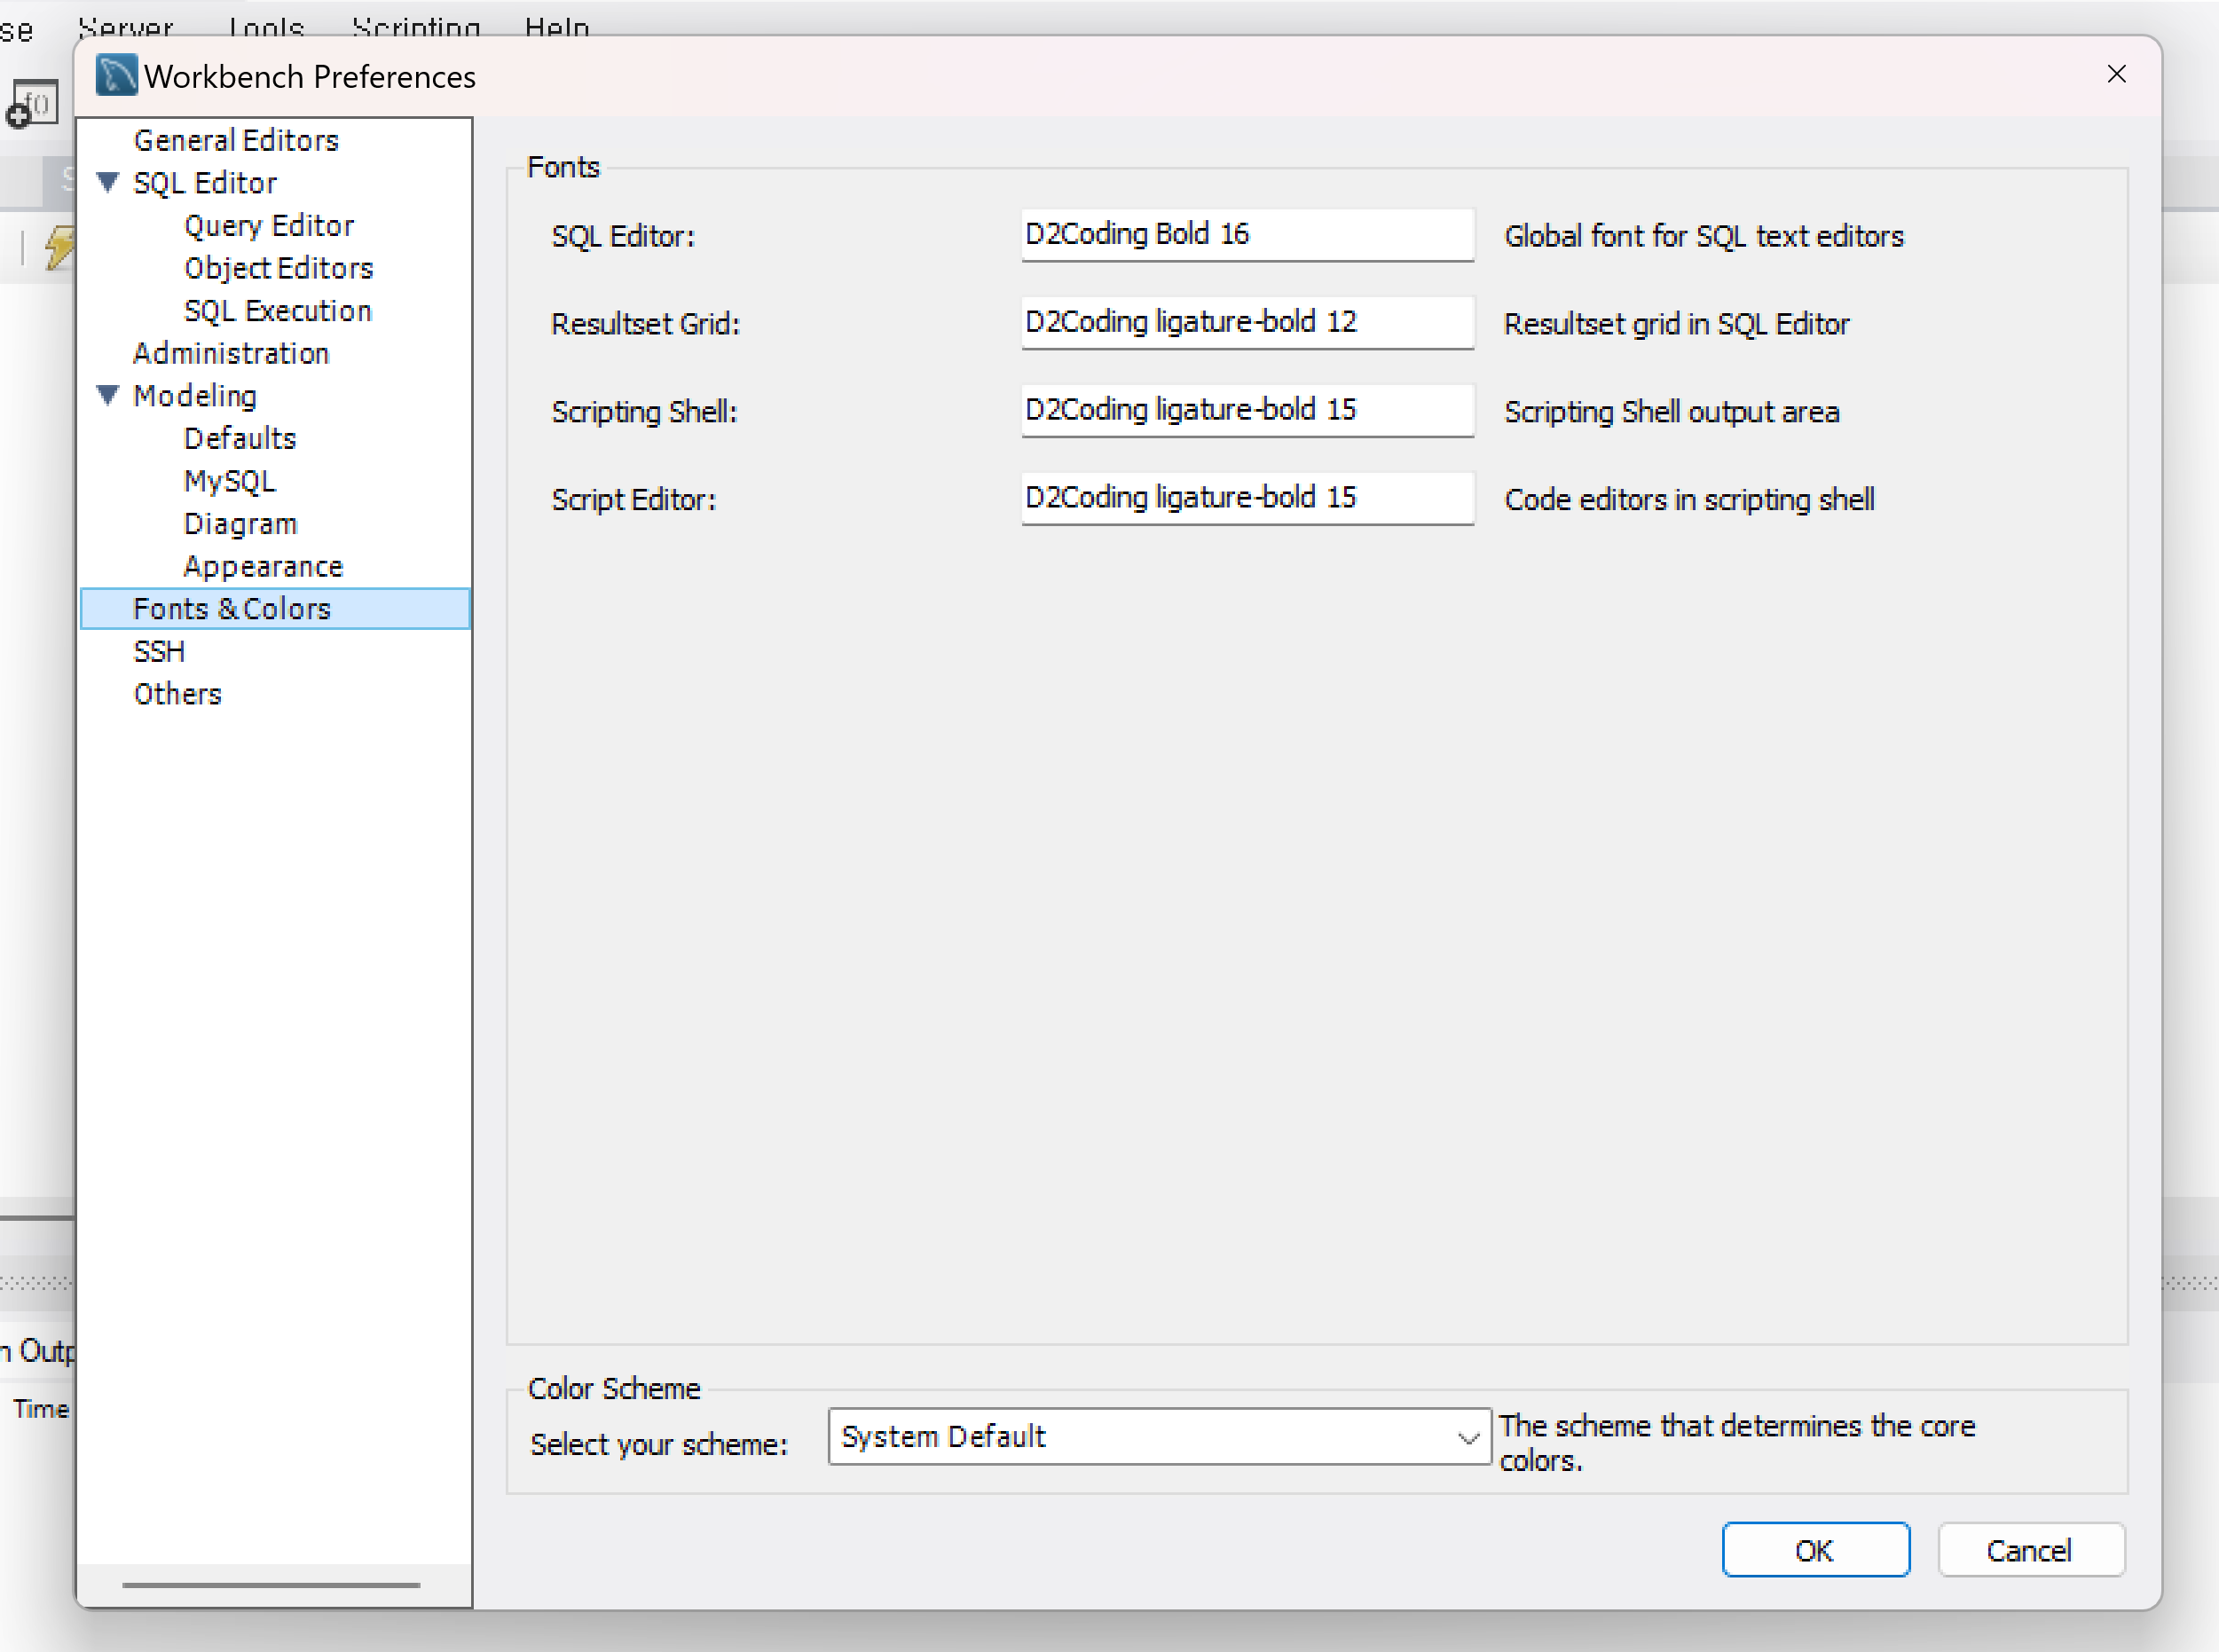Select General Editors preferences page
Screen dimensions: 2219x1652
[236, 140]
